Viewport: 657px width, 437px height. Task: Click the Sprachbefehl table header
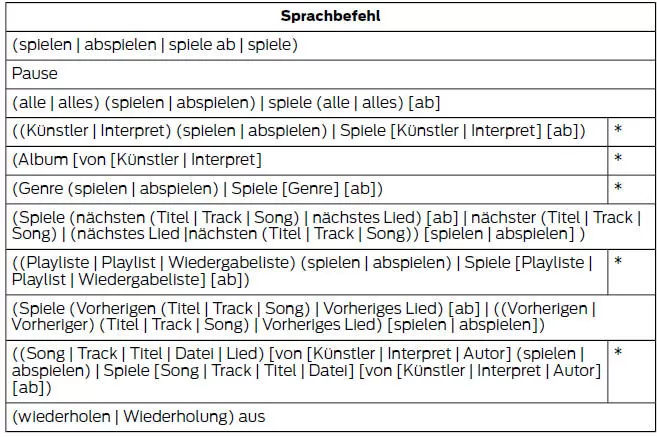pyautogui.click(x=331, y=16)
